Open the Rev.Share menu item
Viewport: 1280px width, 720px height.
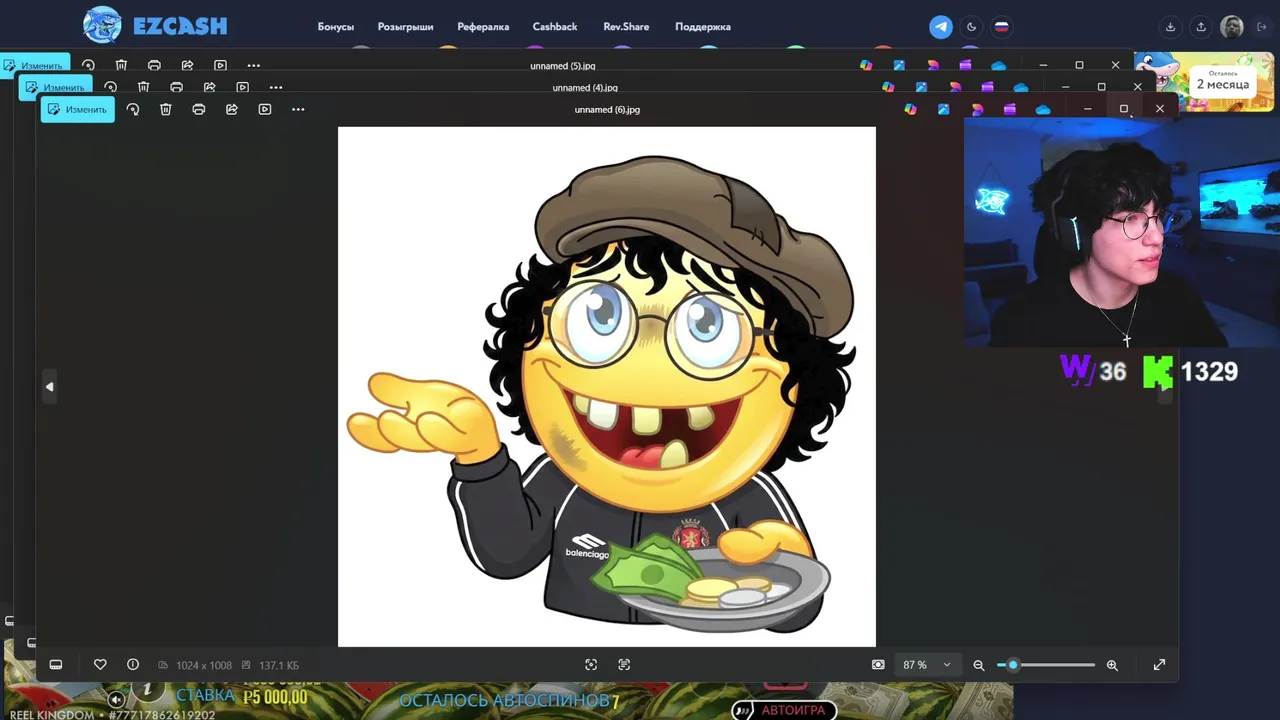coord(626,27)
